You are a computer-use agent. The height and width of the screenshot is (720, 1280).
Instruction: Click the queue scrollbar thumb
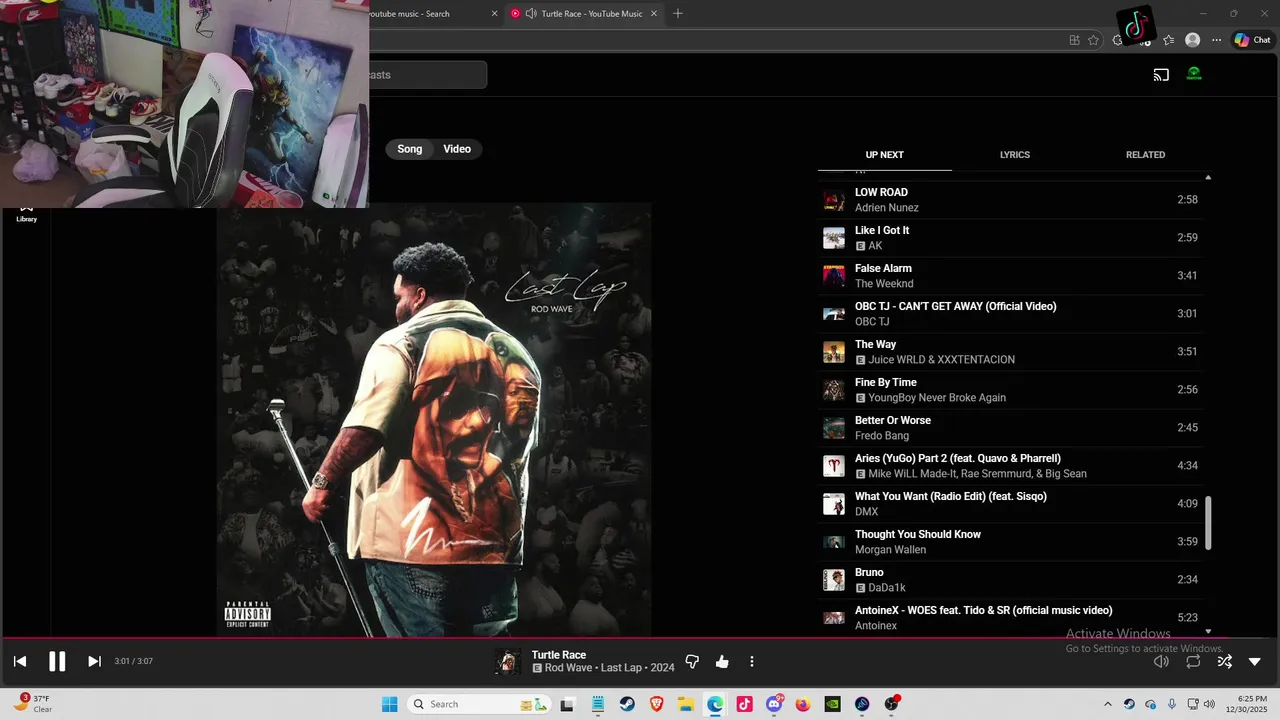tap(1208, 522)
